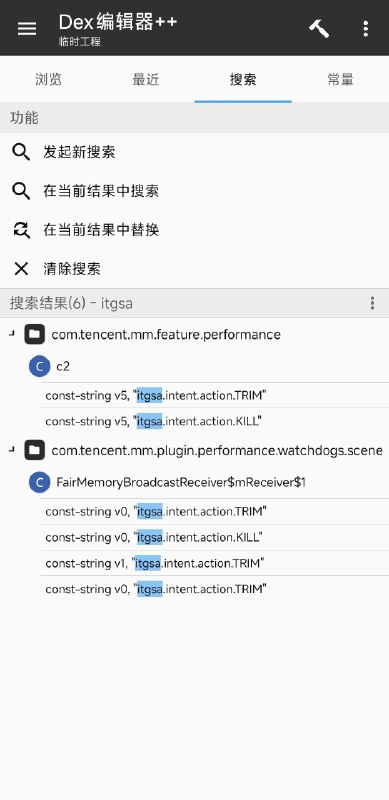This screenshot has height=800, width=389.
Task: Switch to the 常量 tab
Action: pos(340,80)
